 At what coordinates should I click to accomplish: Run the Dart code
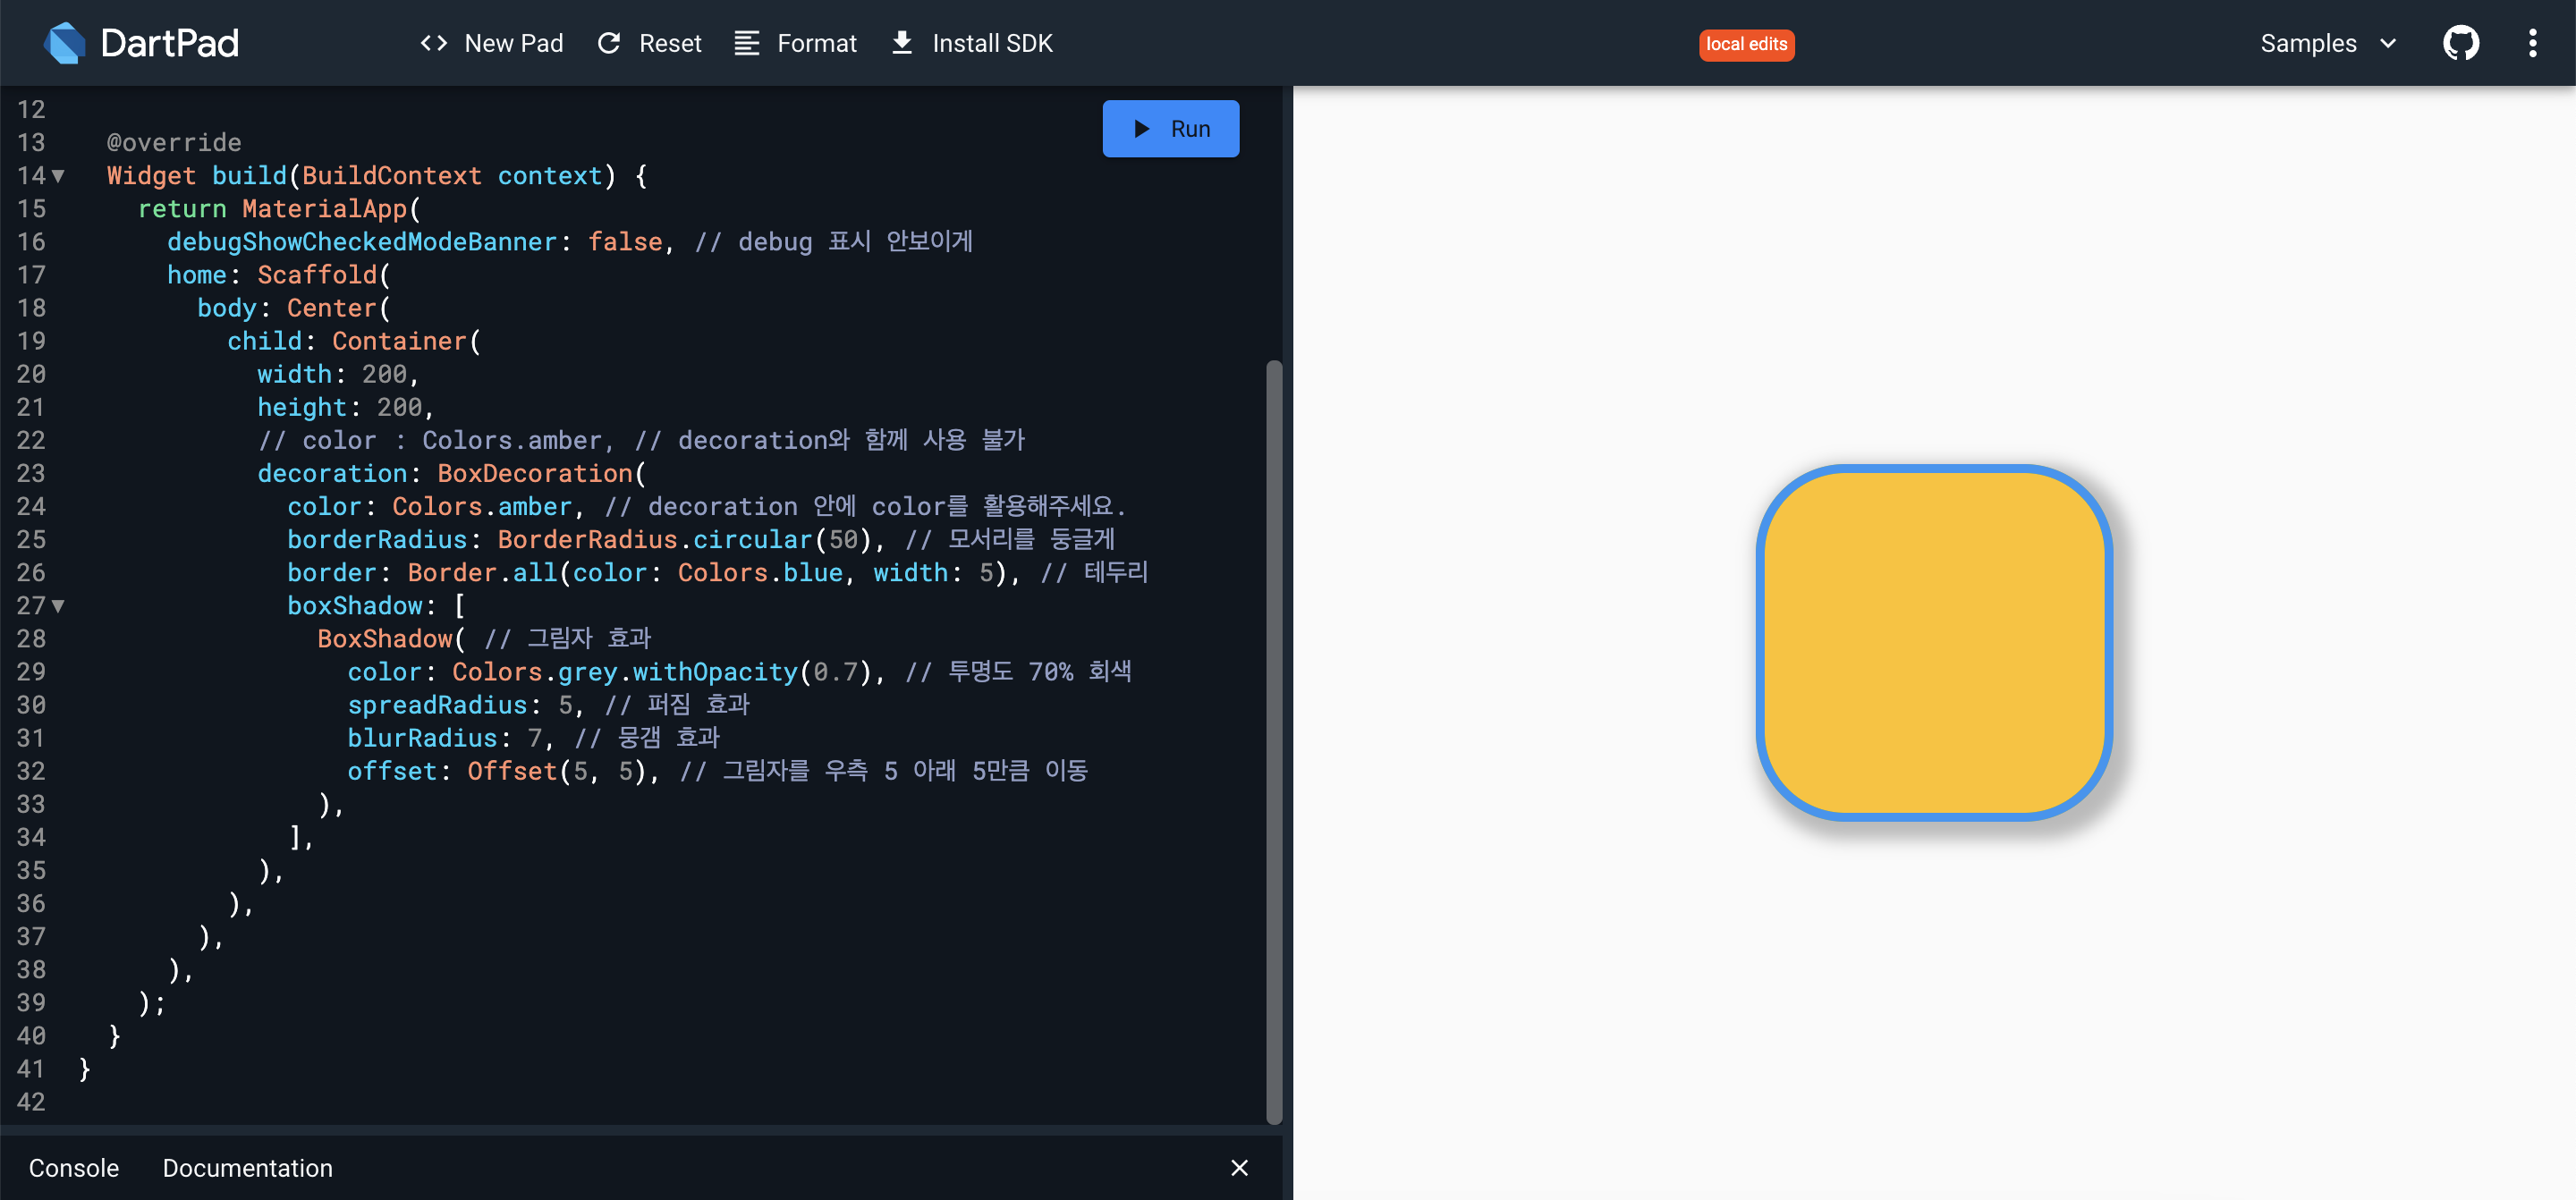point(1170,129)
